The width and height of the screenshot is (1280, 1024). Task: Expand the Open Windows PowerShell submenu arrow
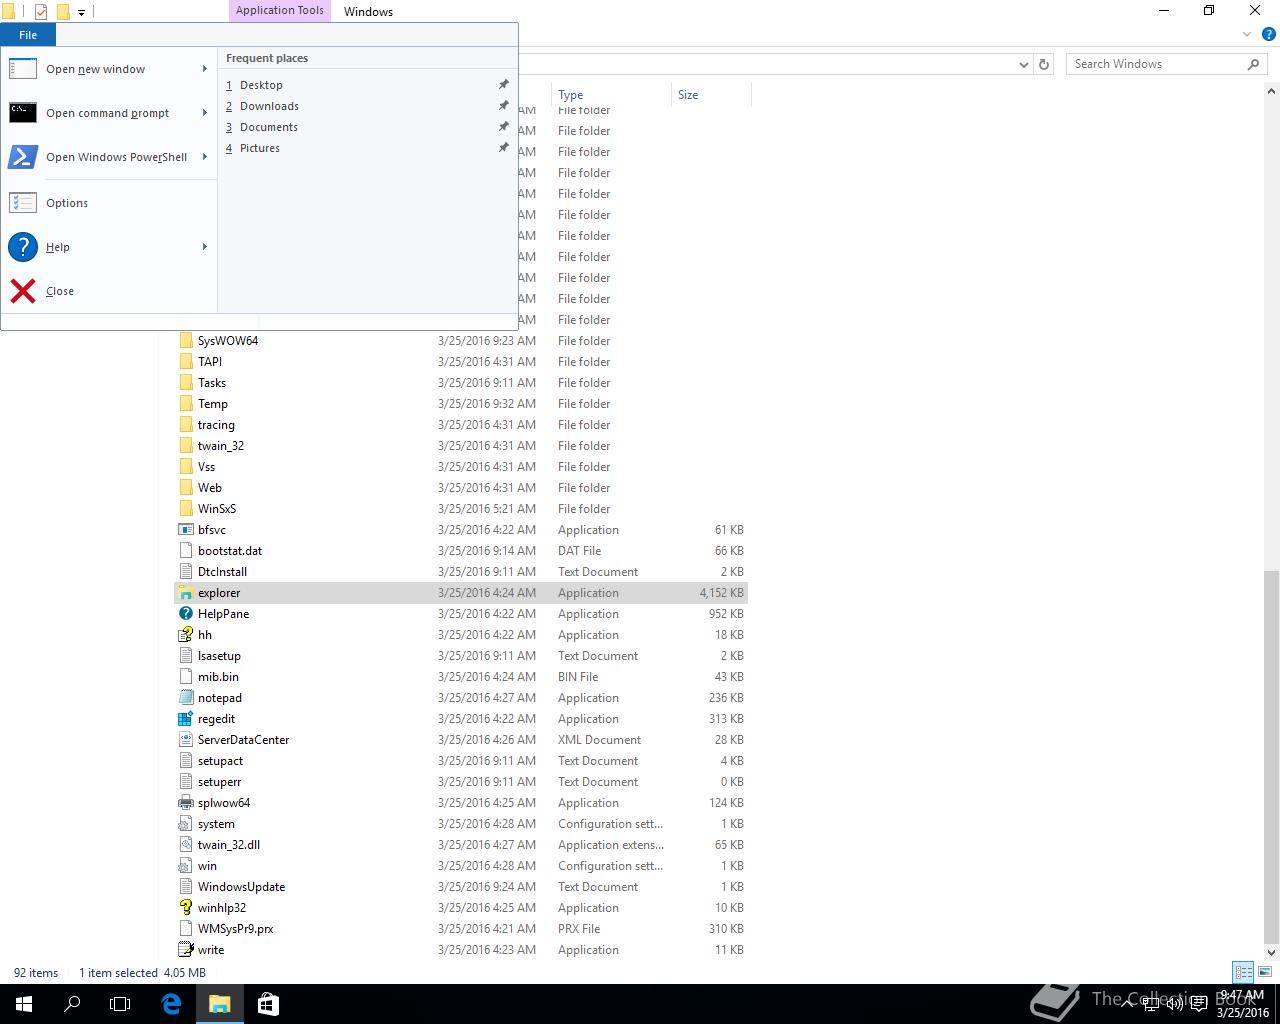(x=205, y=157)
